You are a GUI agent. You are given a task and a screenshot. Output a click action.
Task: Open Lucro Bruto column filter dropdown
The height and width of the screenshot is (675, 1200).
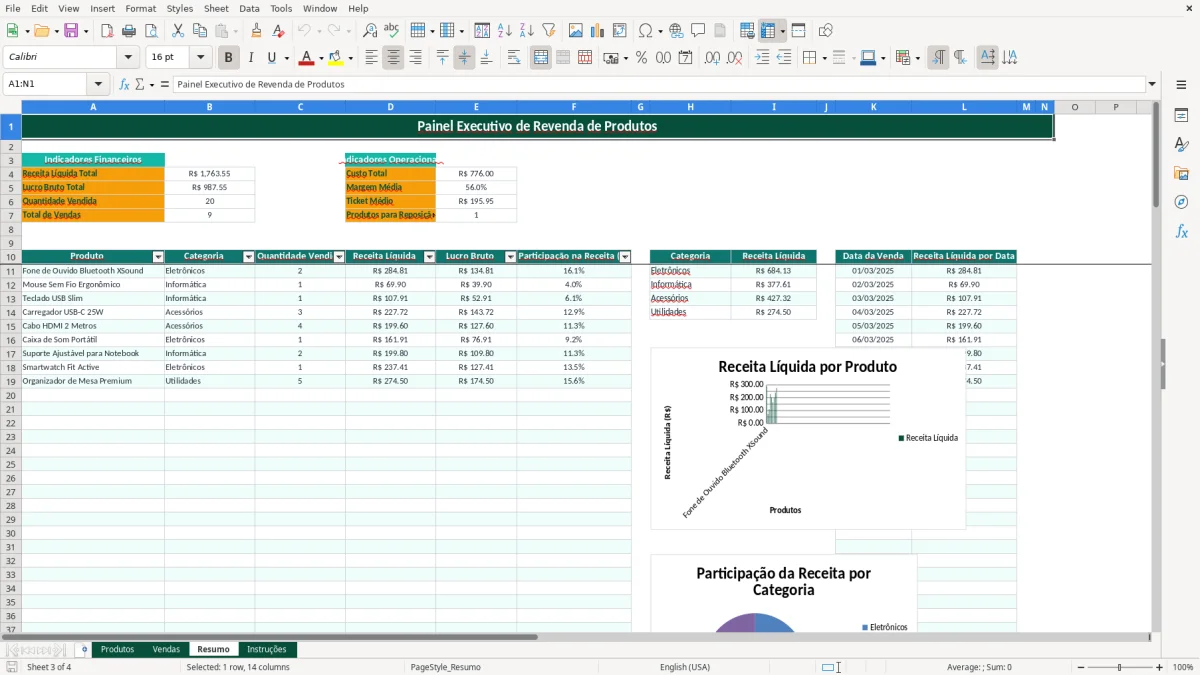click(x=510, y=257)
